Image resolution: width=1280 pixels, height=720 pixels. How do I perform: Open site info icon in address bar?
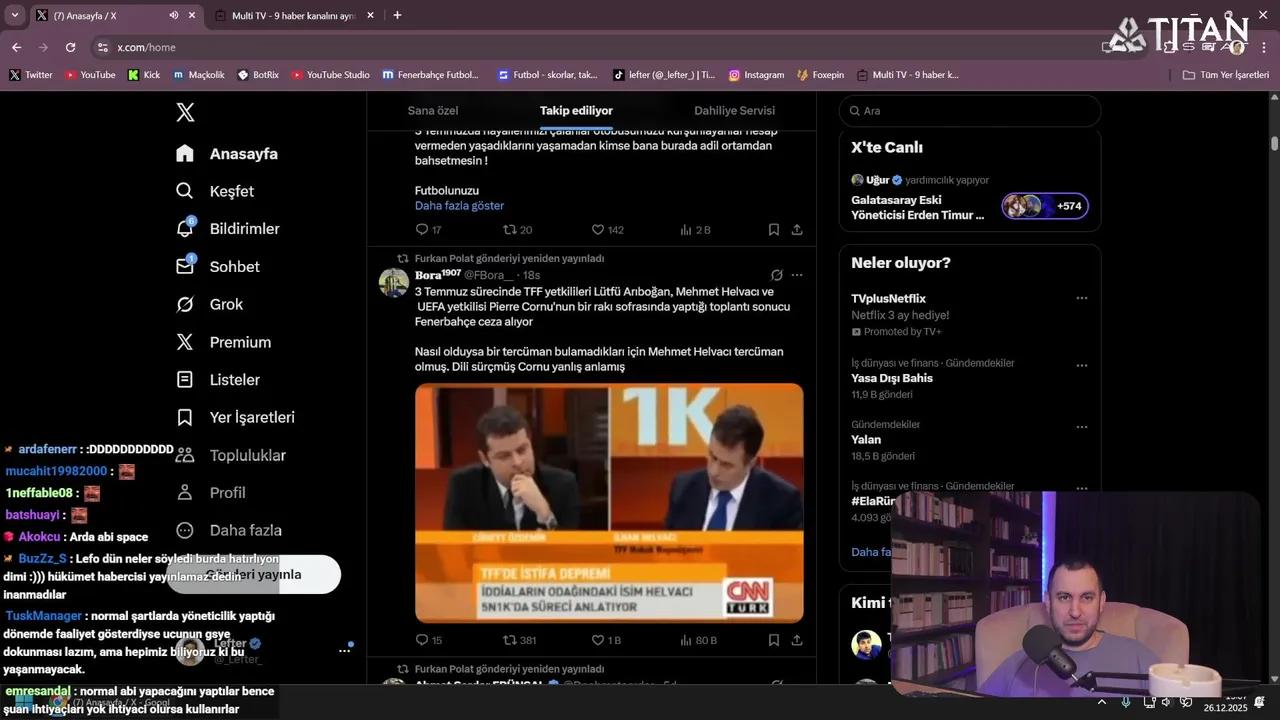[x=102, y=47]
